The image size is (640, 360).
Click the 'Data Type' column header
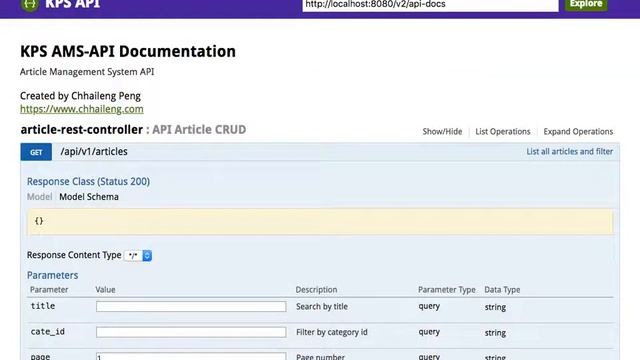502,290
